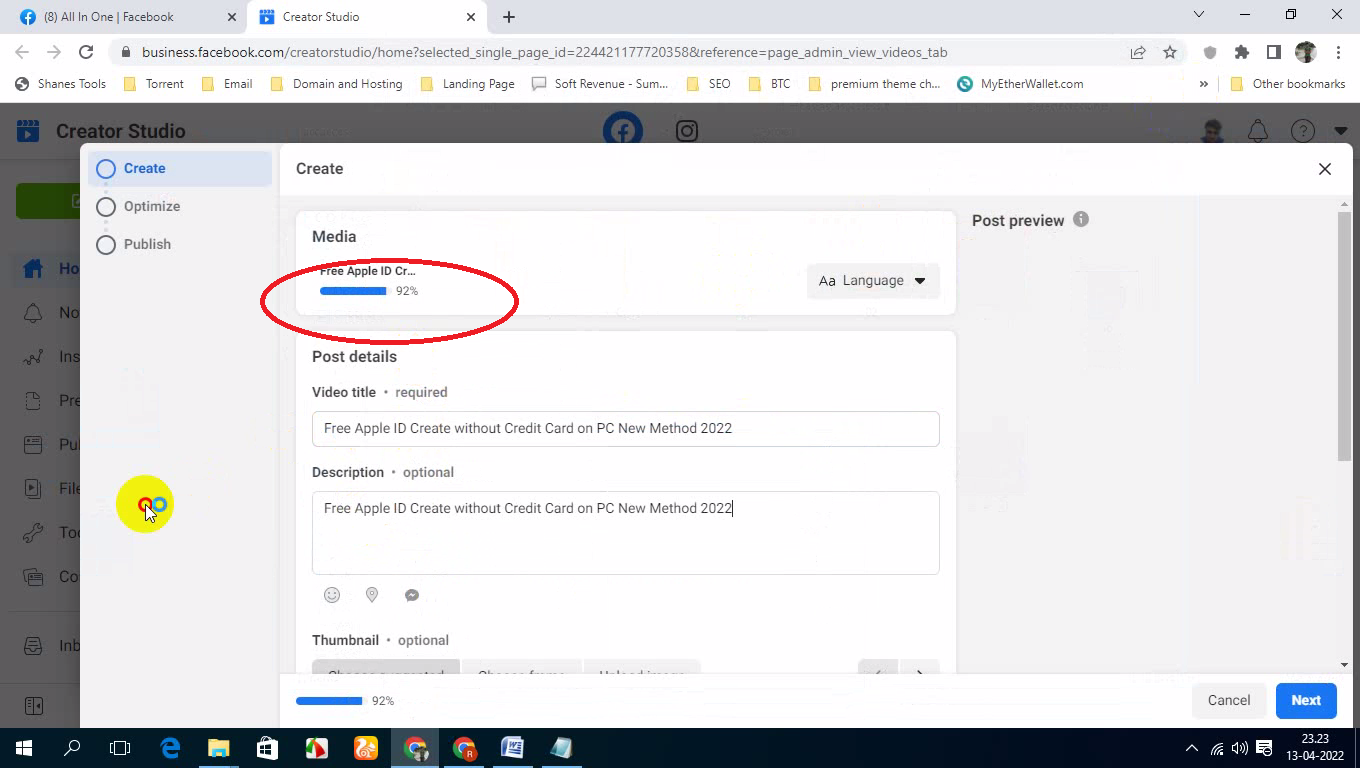Click the Messenger icon below the description
The height and width of the screenshot is (768, 1360).
(x=412, y=595)
